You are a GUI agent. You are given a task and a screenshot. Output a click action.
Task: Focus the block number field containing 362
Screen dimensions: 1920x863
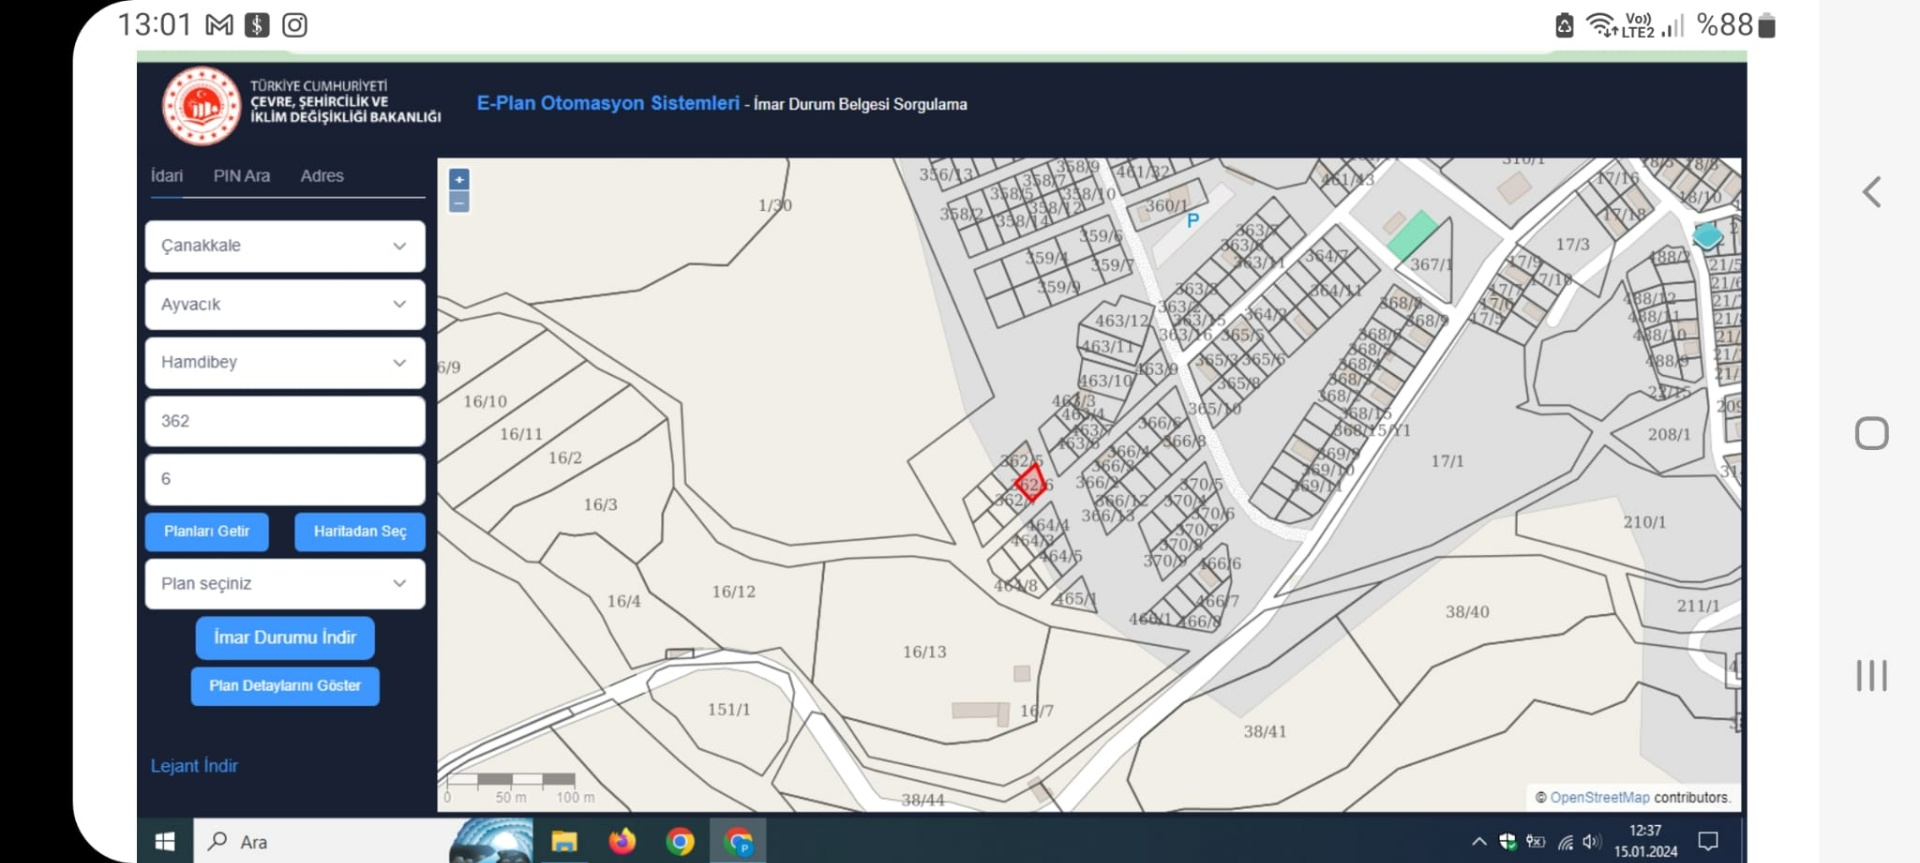click(x=285, y=421)
